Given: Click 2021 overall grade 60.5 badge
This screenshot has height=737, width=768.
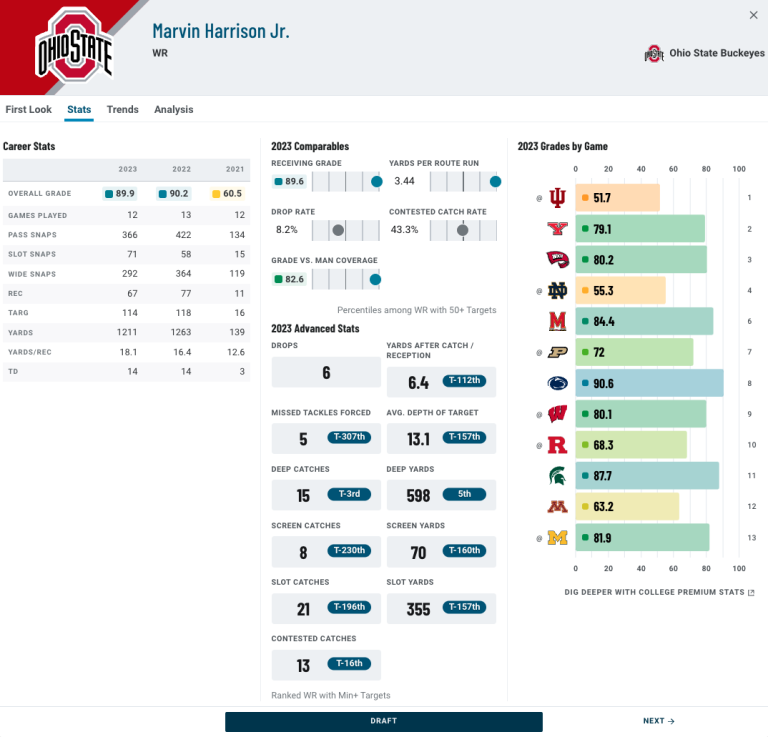Looking at the screenshot, I should 227,193.
